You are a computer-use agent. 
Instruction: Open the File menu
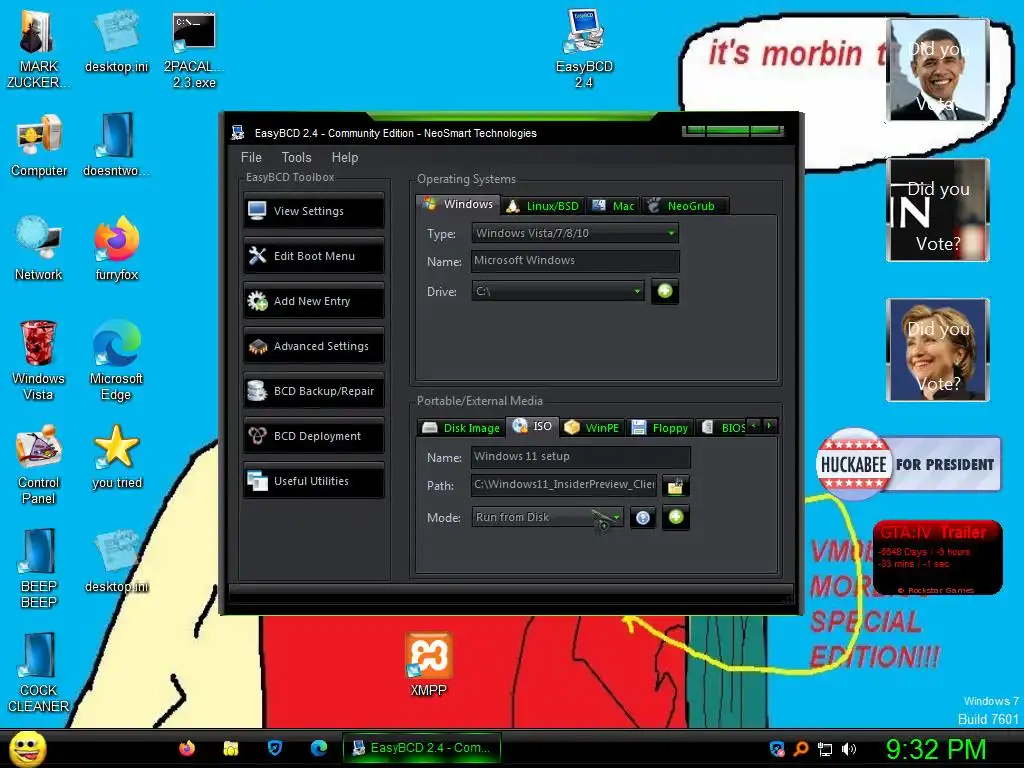pos(251,157)
